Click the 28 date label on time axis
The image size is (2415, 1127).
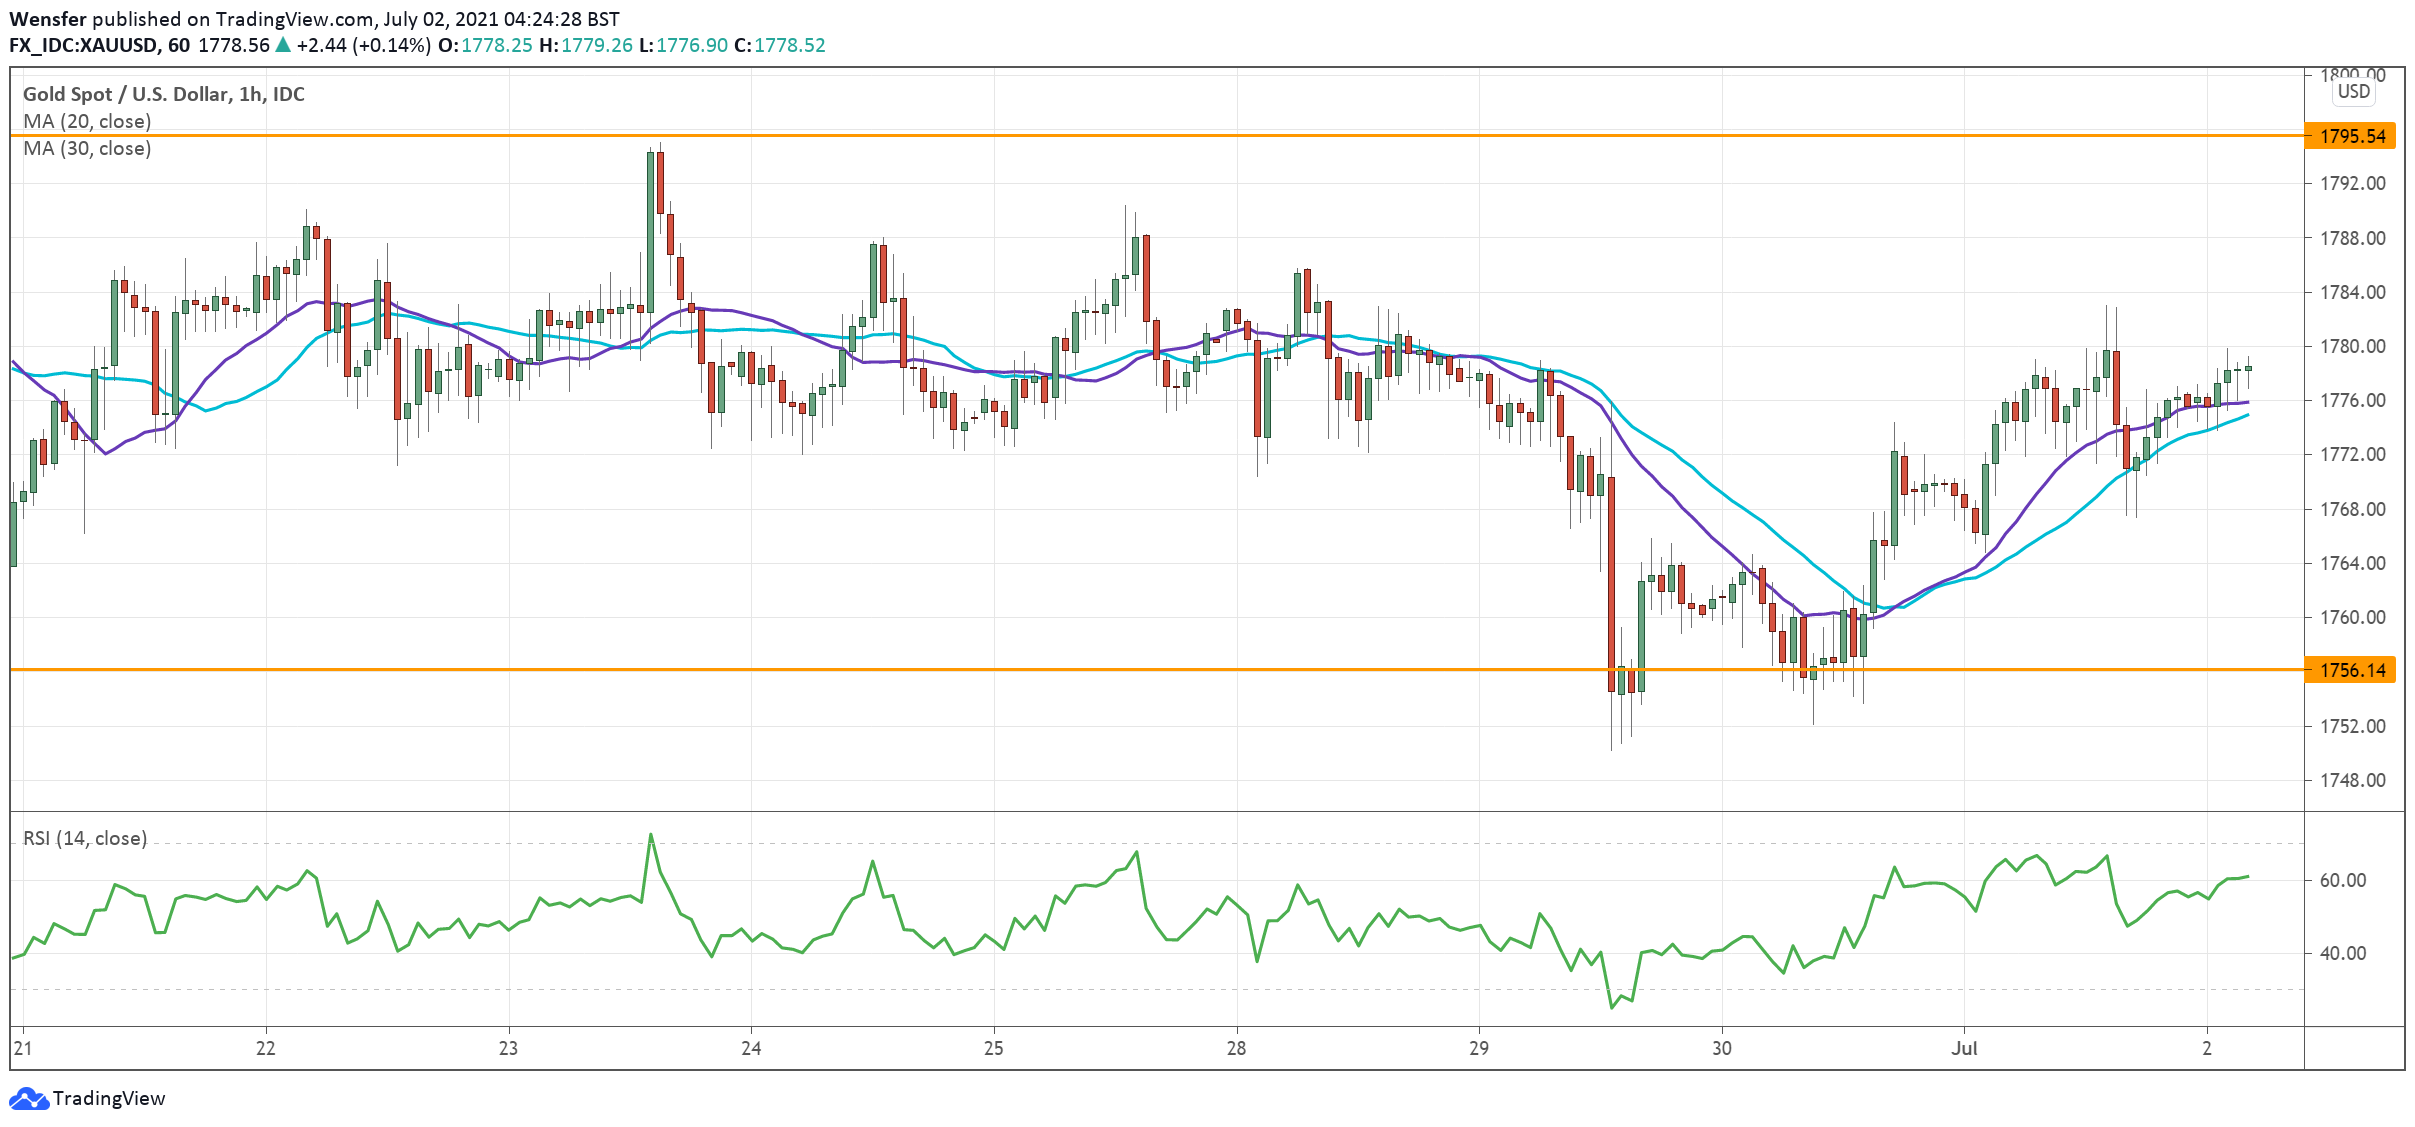(1236, 1048)
